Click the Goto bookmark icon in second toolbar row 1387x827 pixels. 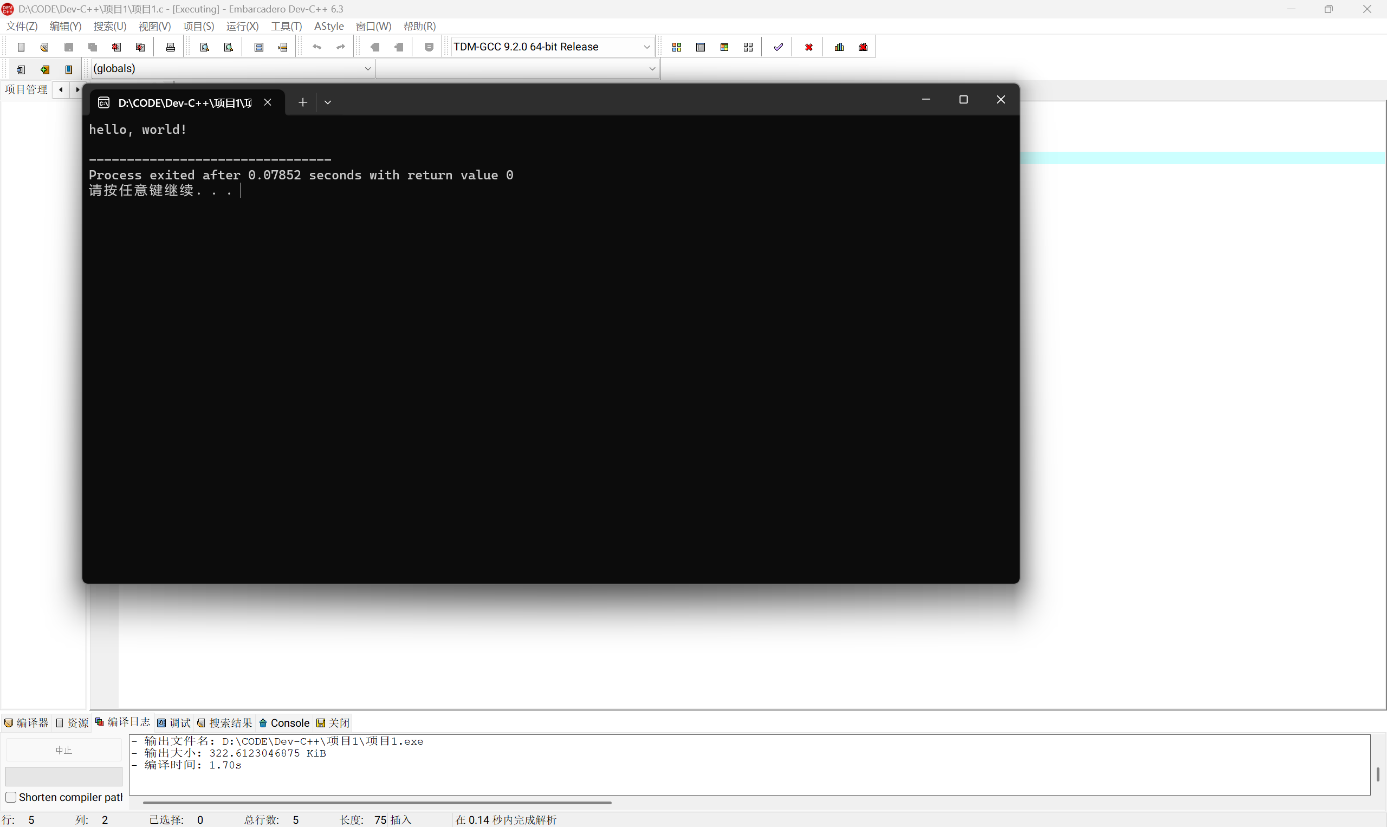[x=68, y=69]
